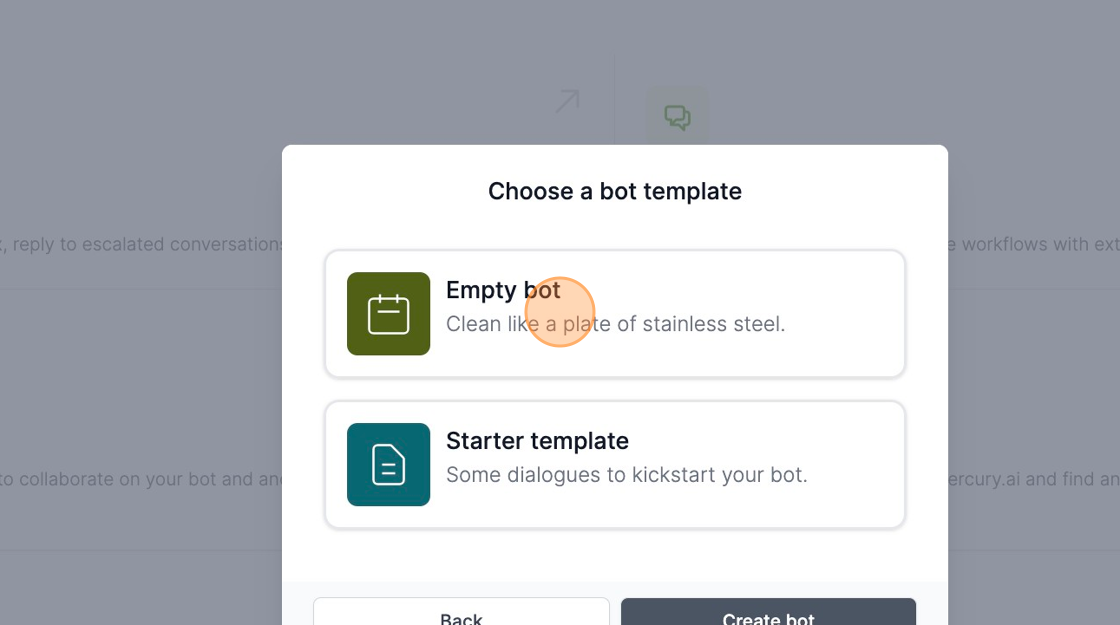
Task: Click the Starter template title label
Action: tap(537, 440)
